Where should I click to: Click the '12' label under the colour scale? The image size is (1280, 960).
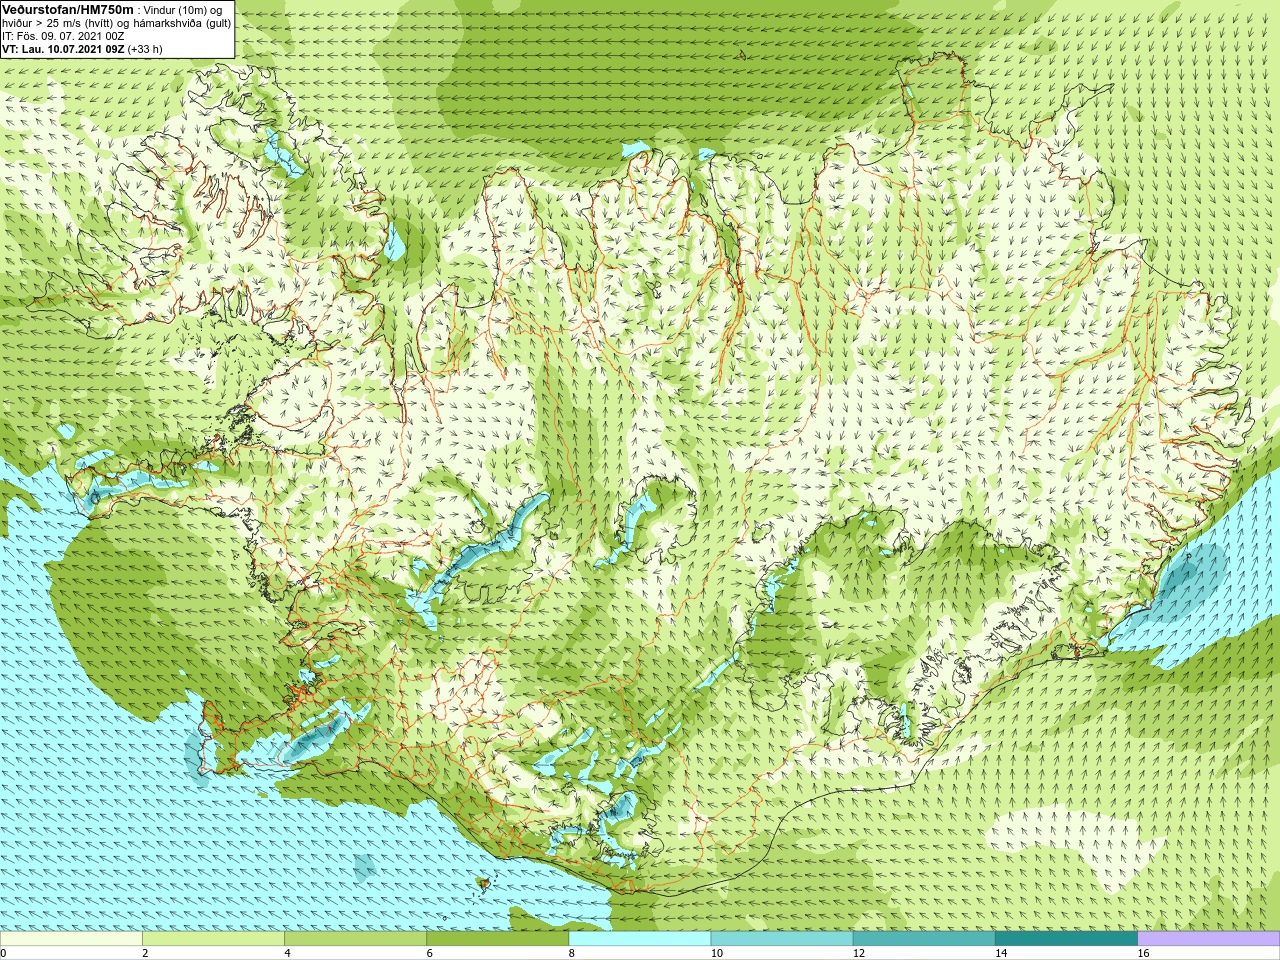pyautogui.click(x=859, y=953)
